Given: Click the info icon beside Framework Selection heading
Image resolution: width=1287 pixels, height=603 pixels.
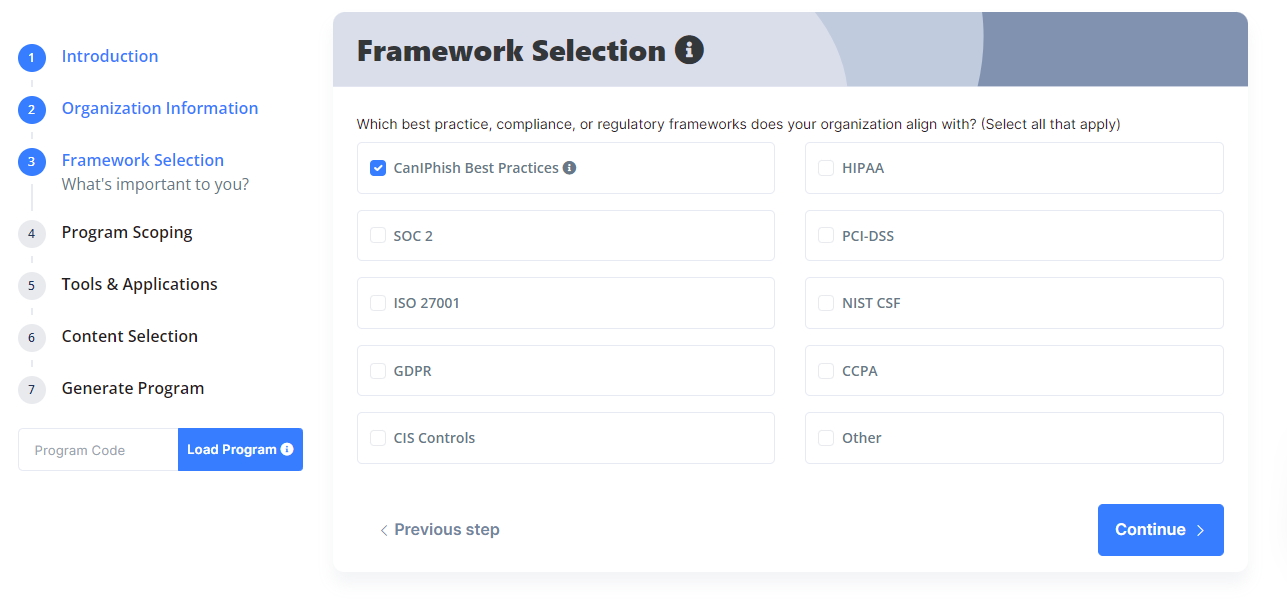Looking at the screenshot, I should click(689, 50).
